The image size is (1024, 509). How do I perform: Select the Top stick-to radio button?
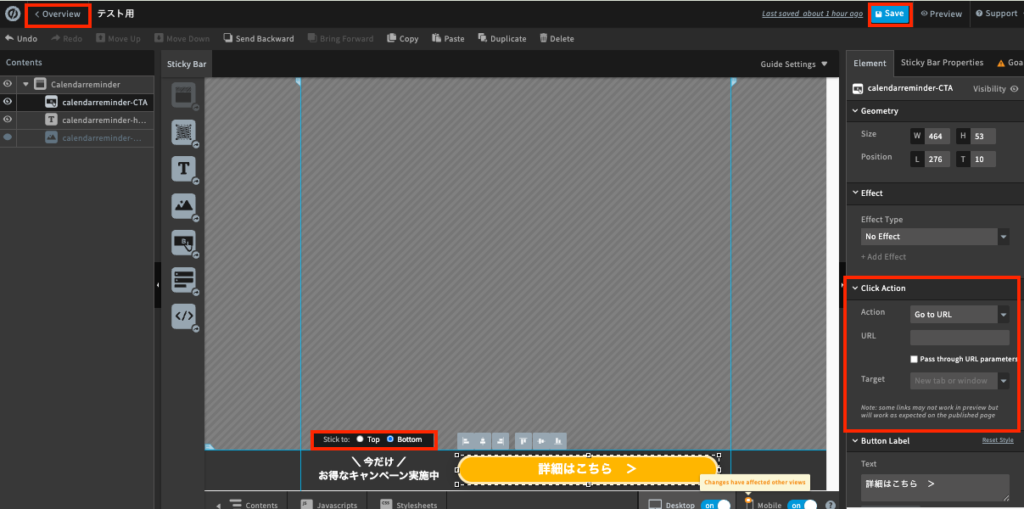pyautogui.click(x=360, y=439)
